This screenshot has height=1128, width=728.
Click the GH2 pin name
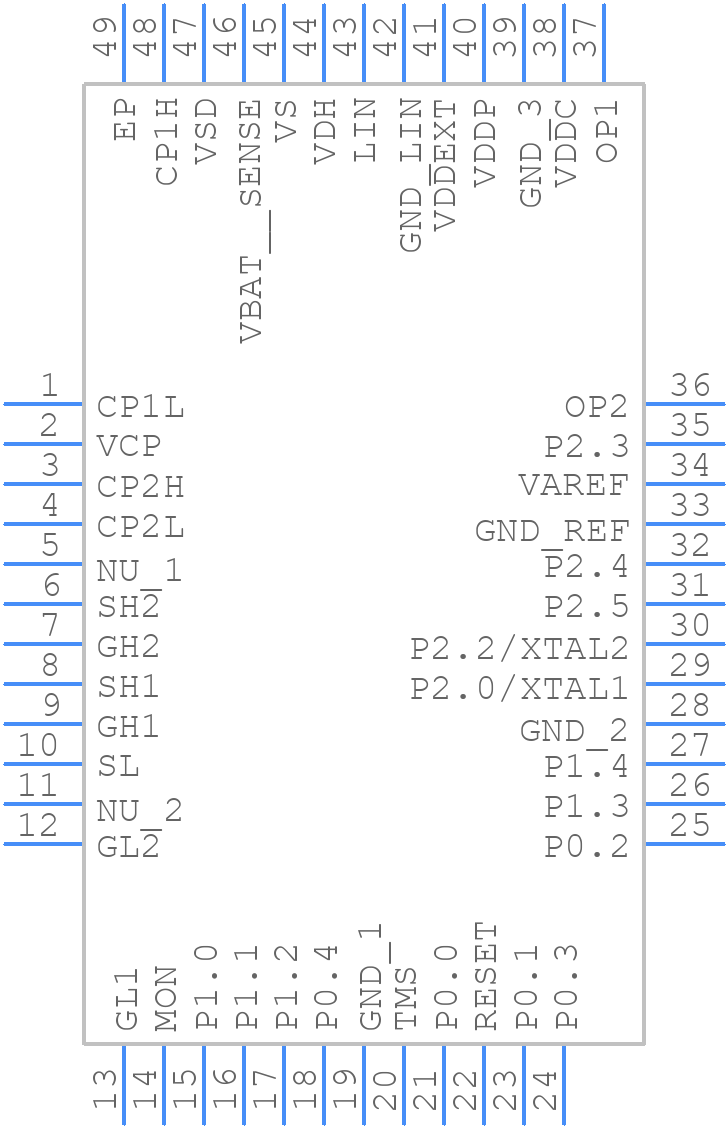pyautogui.click(x=128, y=647)
